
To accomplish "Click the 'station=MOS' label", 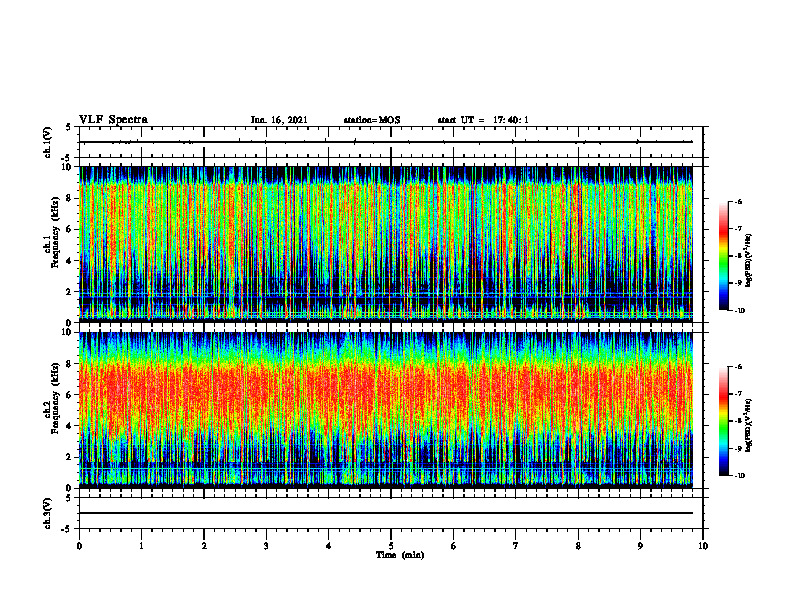I will coord(372,120).
